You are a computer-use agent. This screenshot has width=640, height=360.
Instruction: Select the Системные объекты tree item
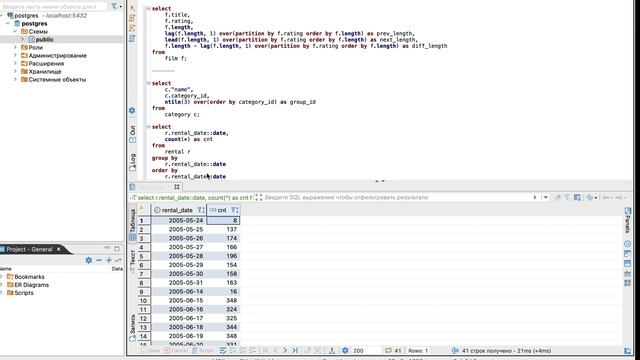click(x=57, y=80)
